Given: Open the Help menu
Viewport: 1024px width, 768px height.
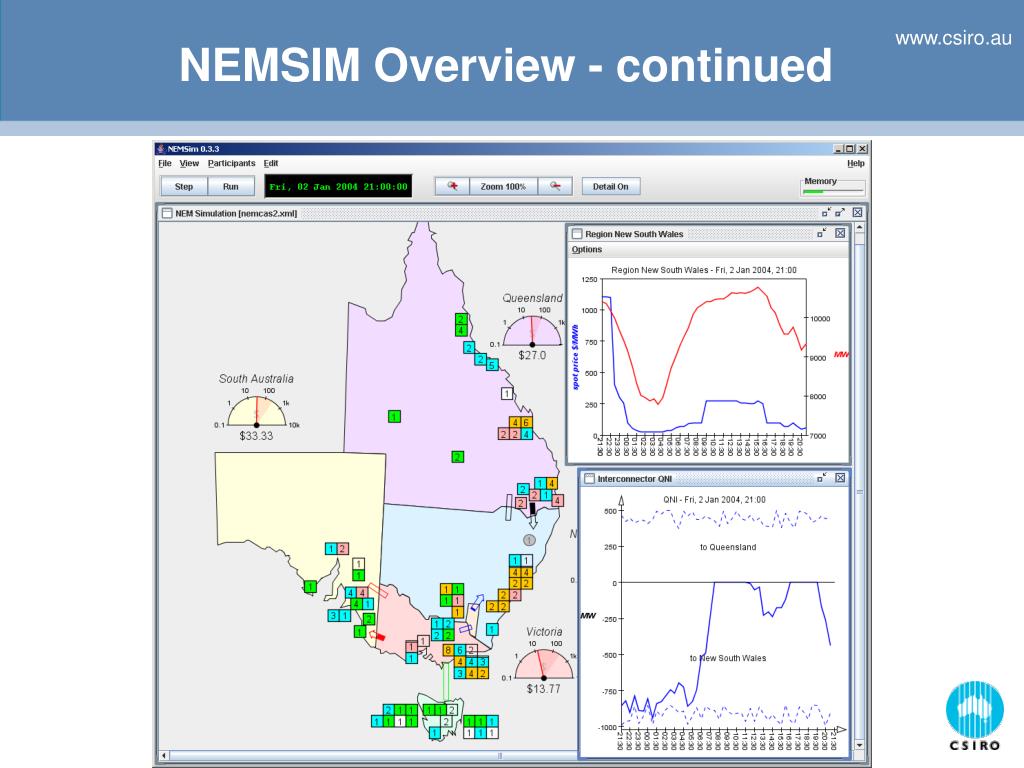Looking at the screenshot, I should click(x=856, y=163).
